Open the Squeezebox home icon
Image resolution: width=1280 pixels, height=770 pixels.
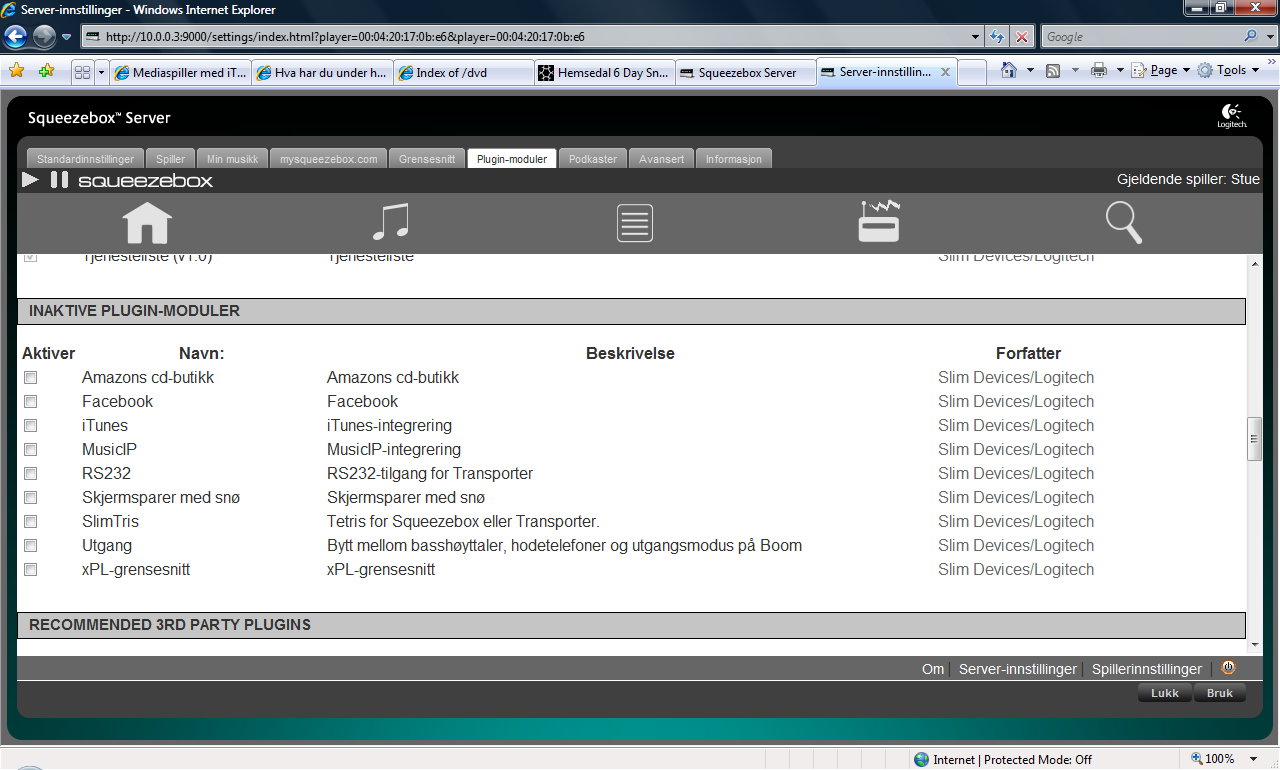coord(147,222)
